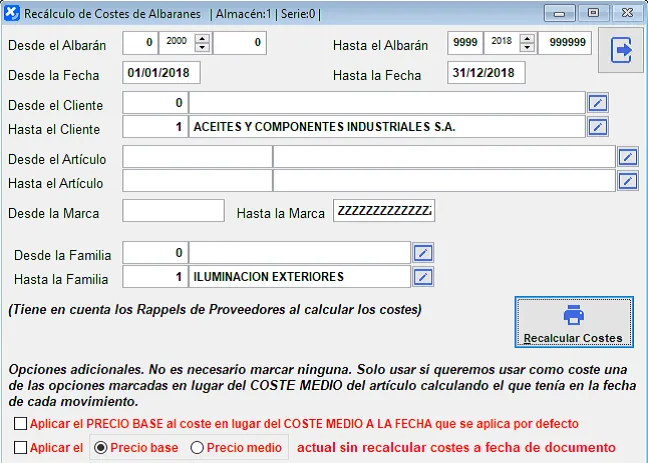Open lookup for Hasta el Cliente
This screenshot has height=463, width=648.
coord(597,127)
